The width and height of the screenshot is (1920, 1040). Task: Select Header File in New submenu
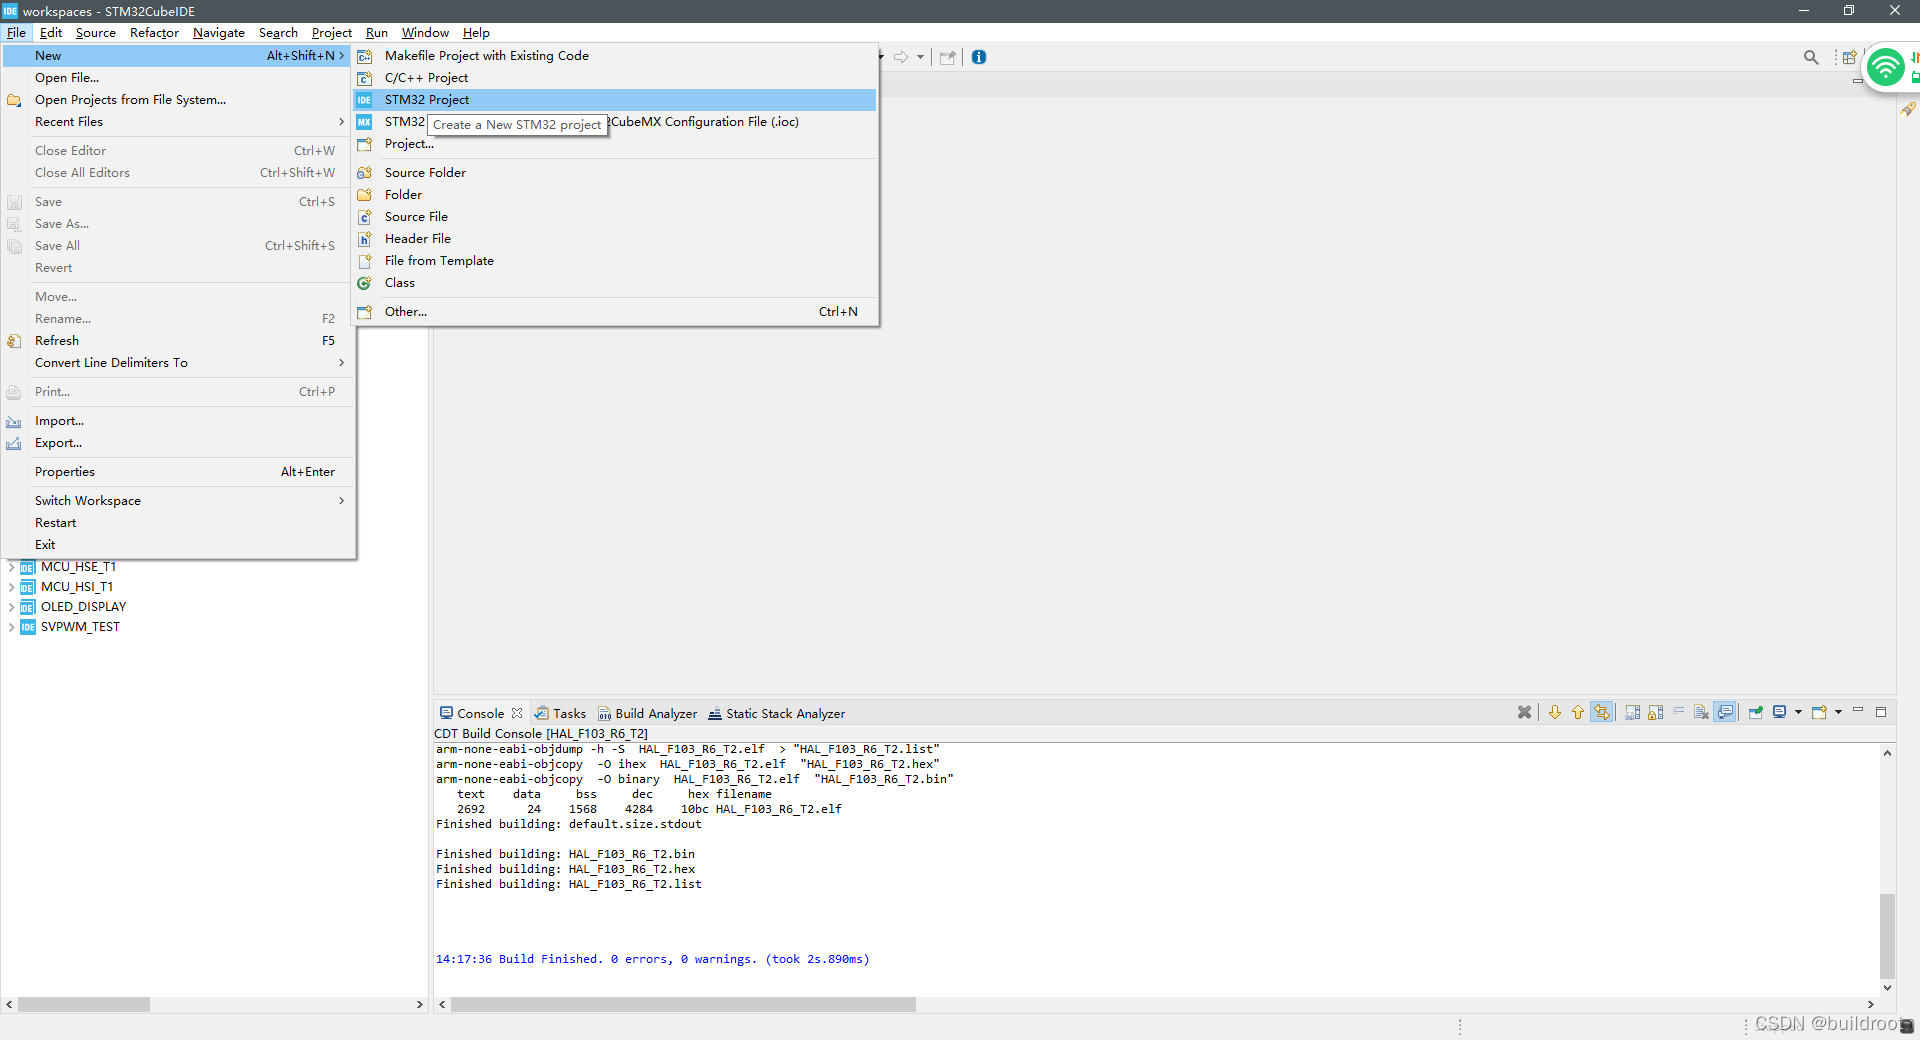(x=615, y=239)
